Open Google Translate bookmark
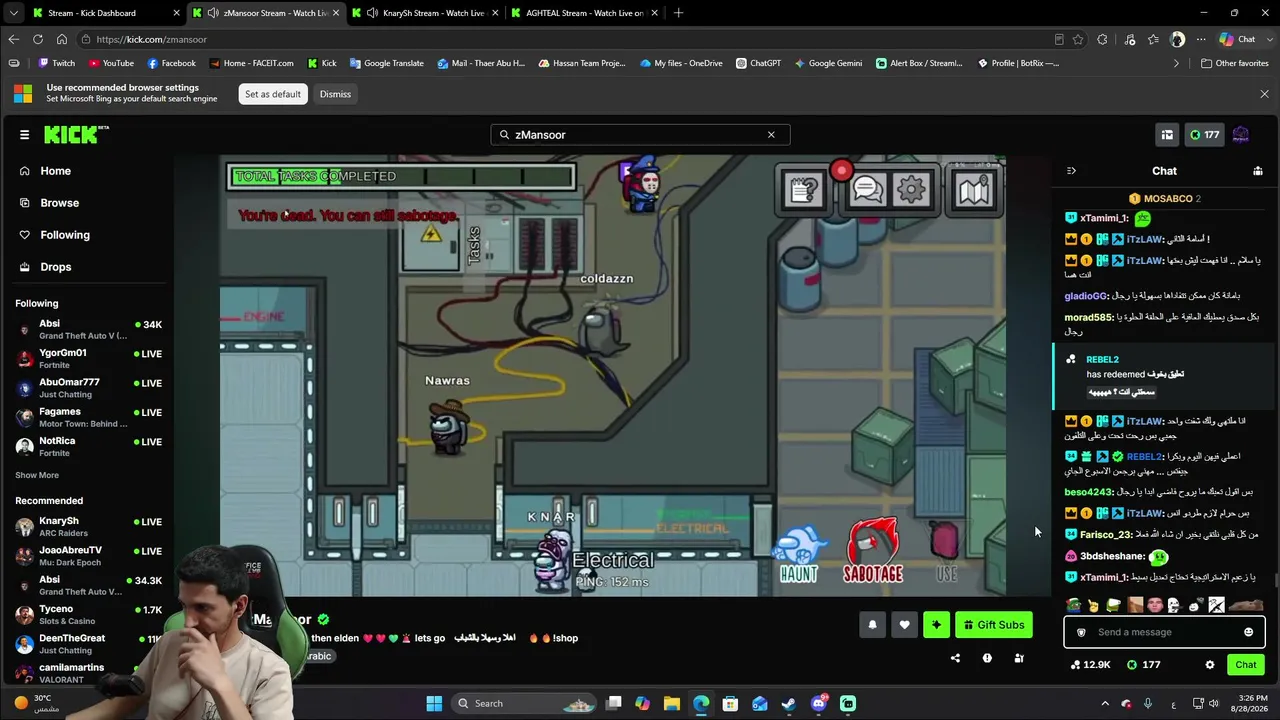1280x720 pixels. click(x=386, y=63)
